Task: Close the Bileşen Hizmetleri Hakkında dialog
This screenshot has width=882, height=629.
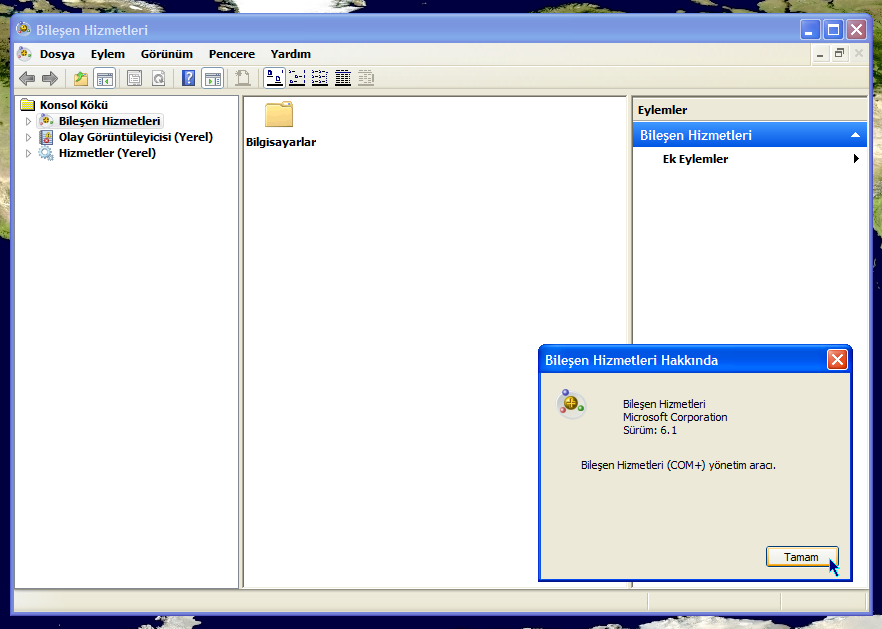Action: pos(837,360)
